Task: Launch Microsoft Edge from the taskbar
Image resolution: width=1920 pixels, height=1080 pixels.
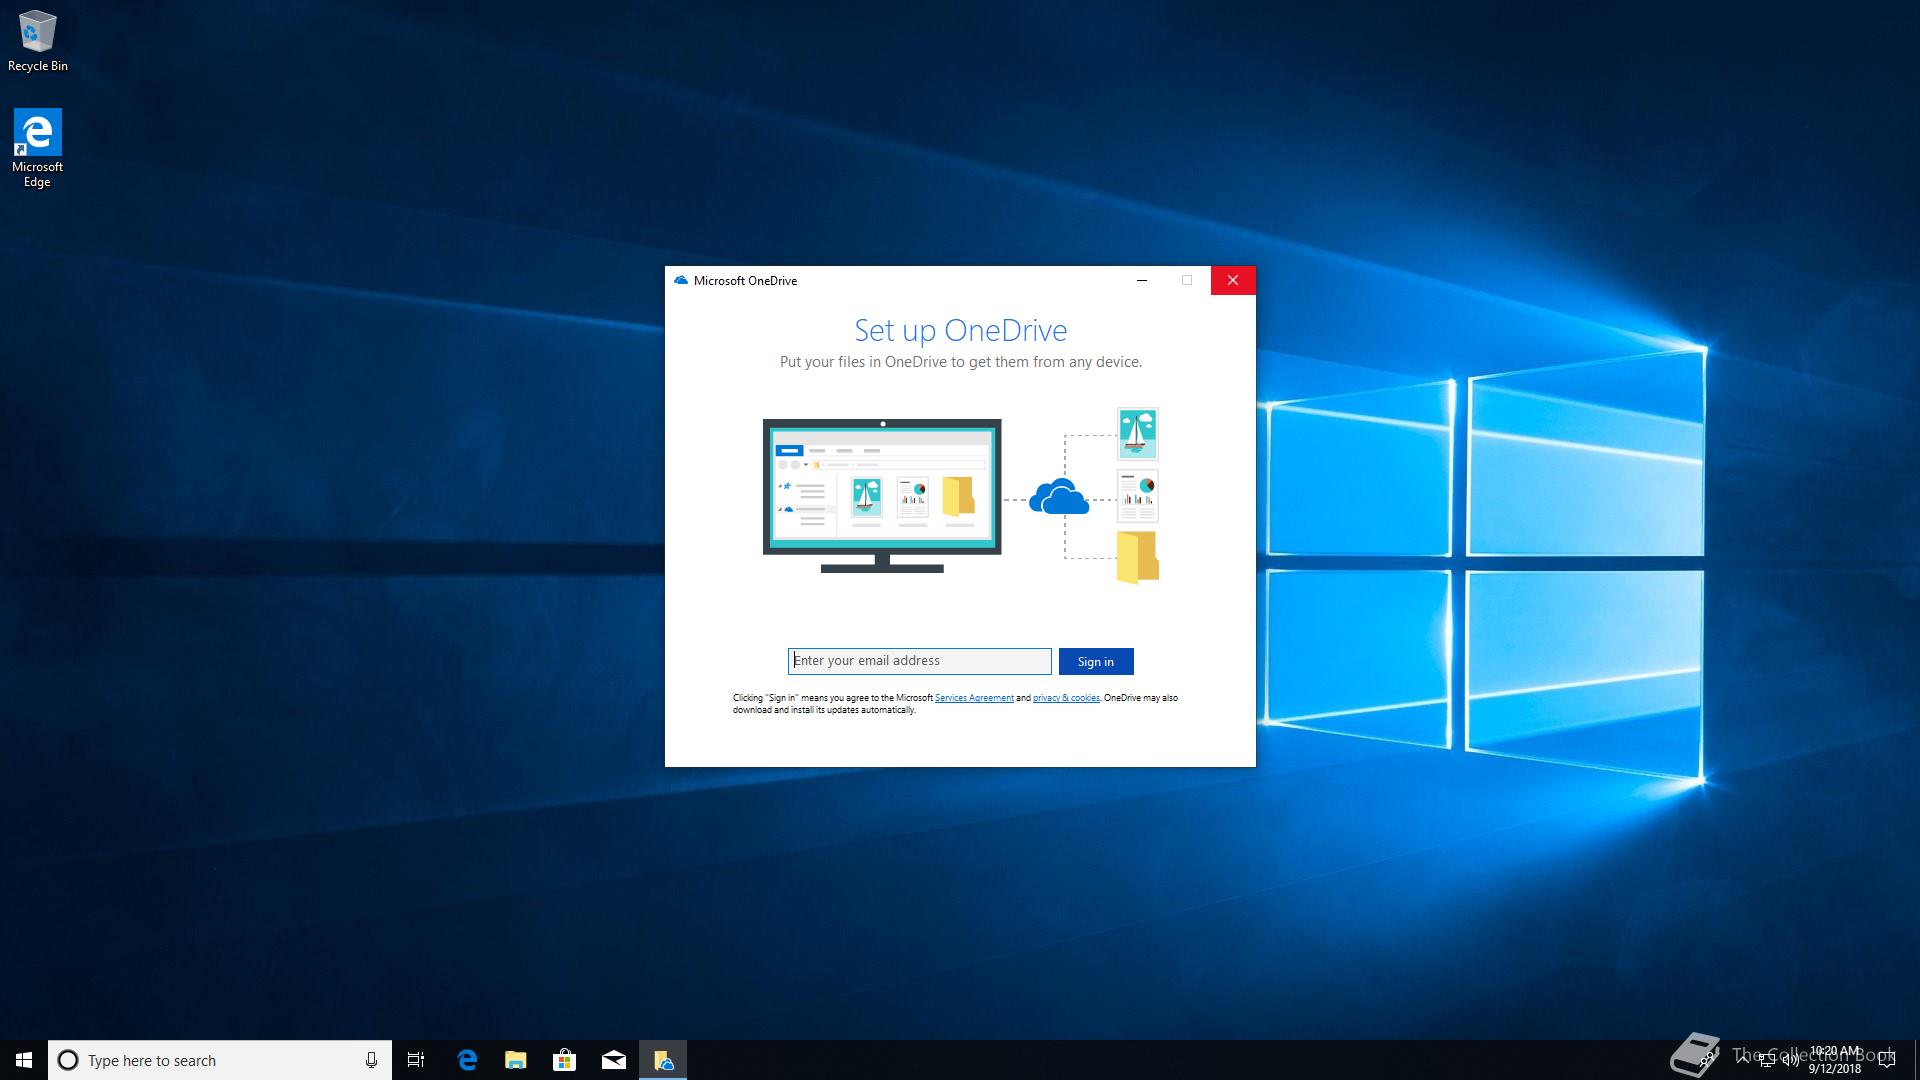Action: click(467, 1060)
